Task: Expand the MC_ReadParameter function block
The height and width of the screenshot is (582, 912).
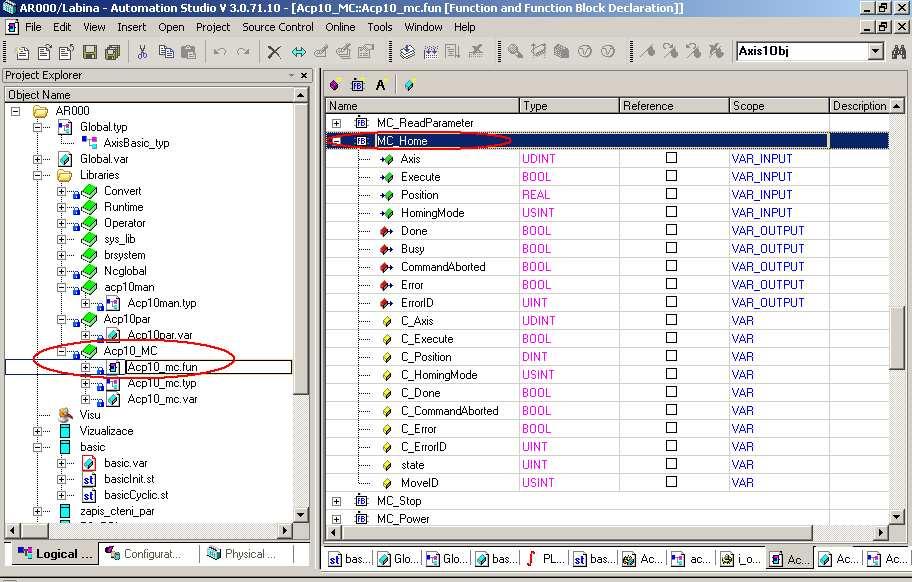Action: (337, 123)
